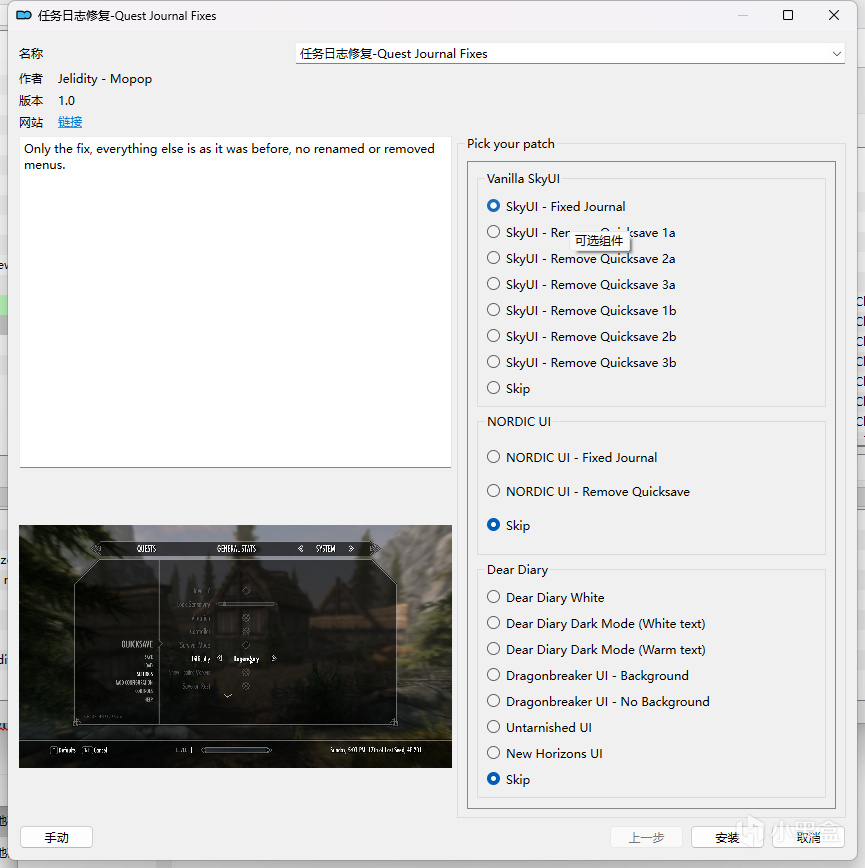The height and width of the screenshot is (868, 865).
Task: Open the 链接 website link
Action: click(x=70, y=122)
